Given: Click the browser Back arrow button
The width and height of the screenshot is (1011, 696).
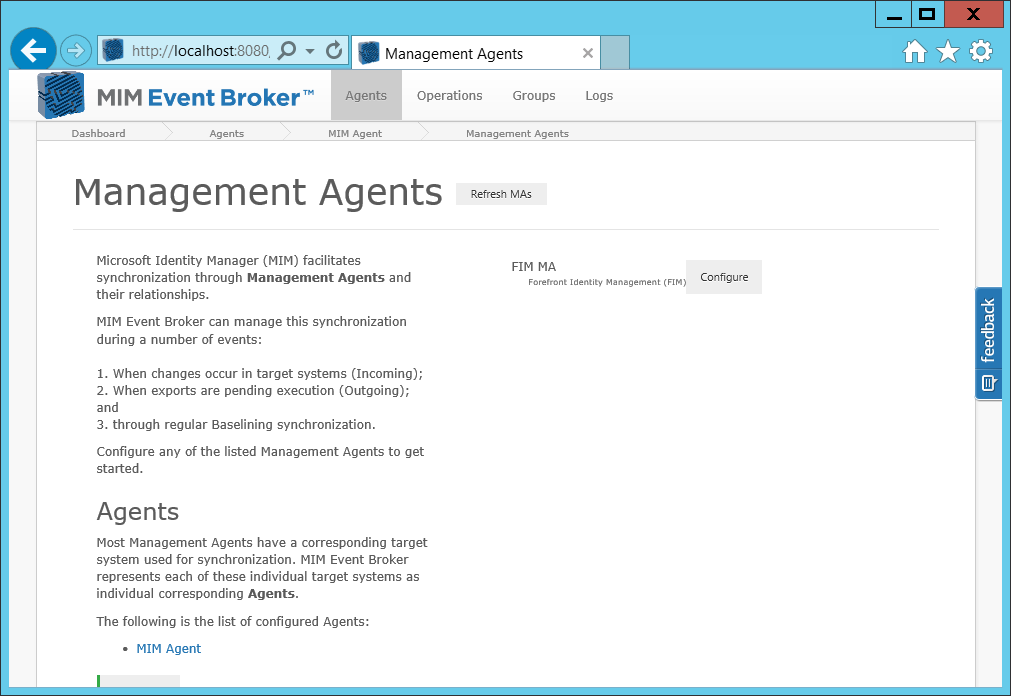Looking at the screenshot, I should [33, 50].
